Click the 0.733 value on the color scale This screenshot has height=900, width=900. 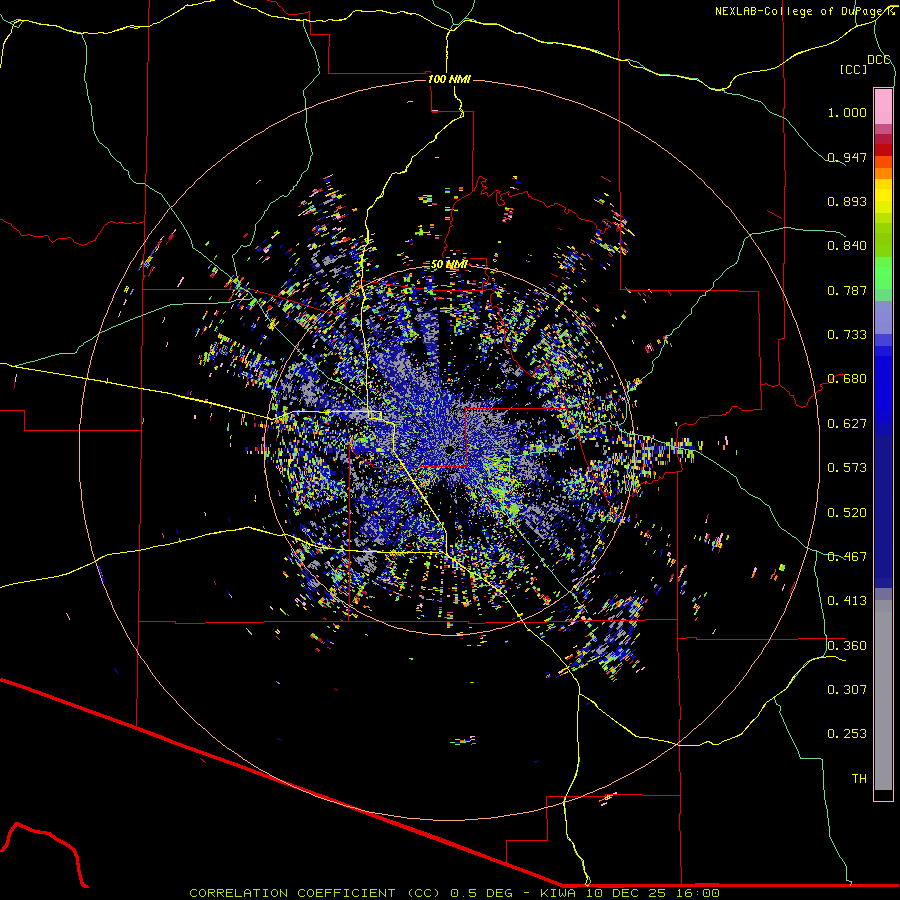(847, 335)
